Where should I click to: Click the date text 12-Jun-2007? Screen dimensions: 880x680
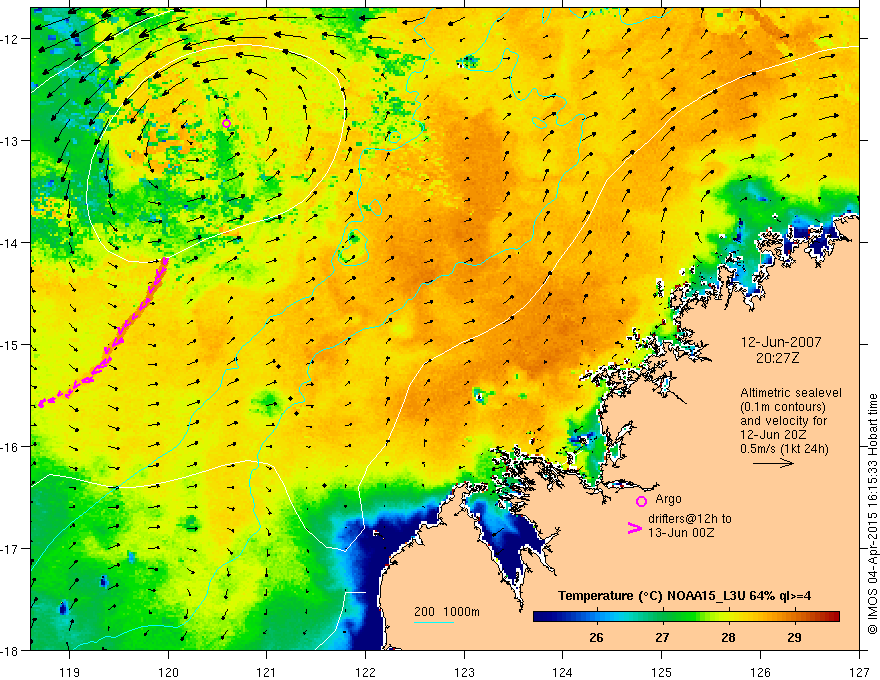tap(781, 342)
